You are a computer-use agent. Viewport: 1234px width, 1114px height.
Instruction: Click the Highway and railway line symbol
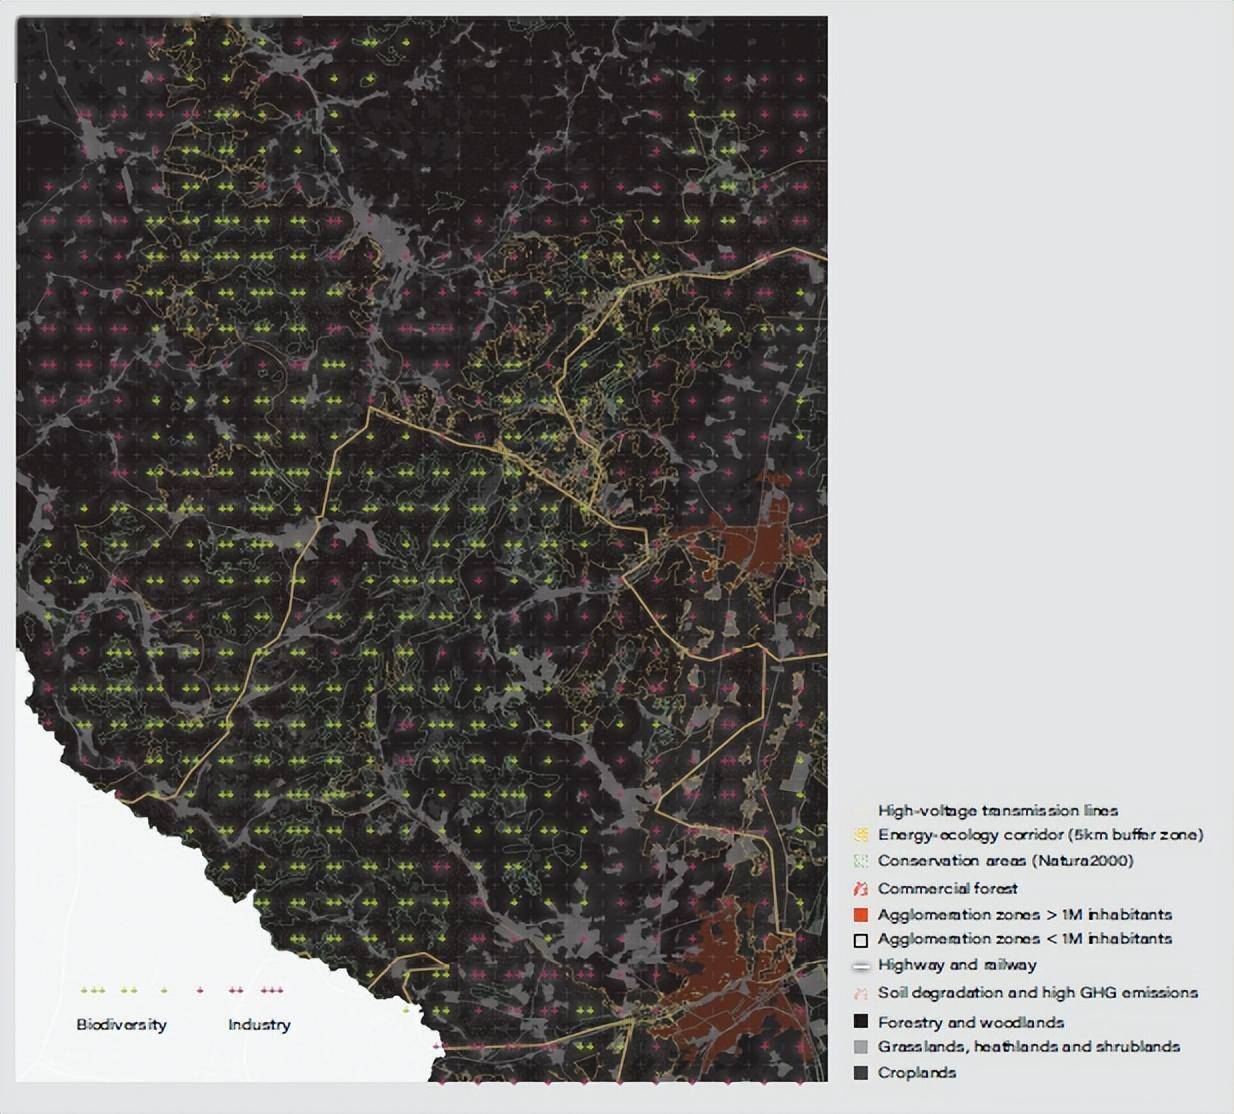(x=861, y=966)
